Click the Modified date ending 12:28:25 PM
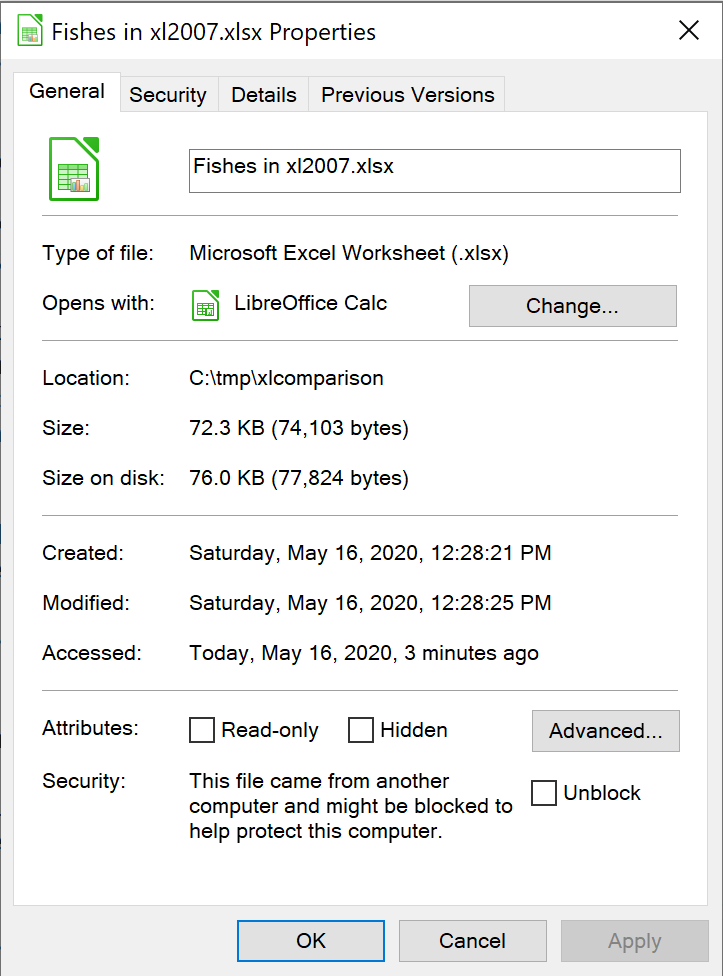This screenshot has height=976, width=723. pyautogui.click(x=370, y=603)
